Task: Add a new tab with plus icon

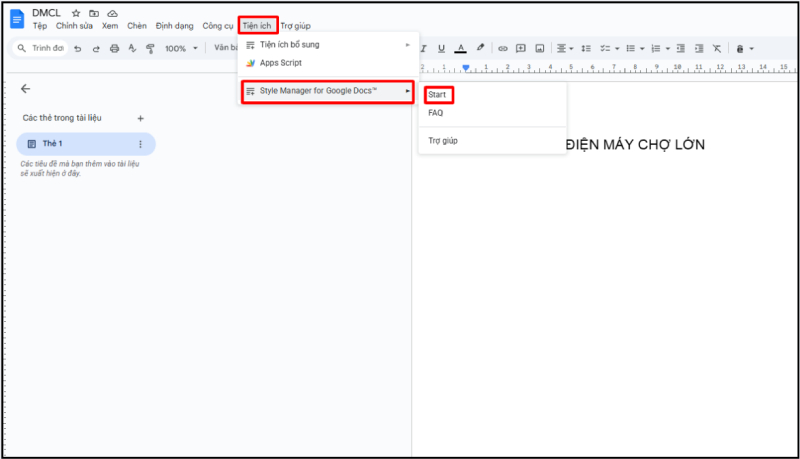Action: coord(140,118)
